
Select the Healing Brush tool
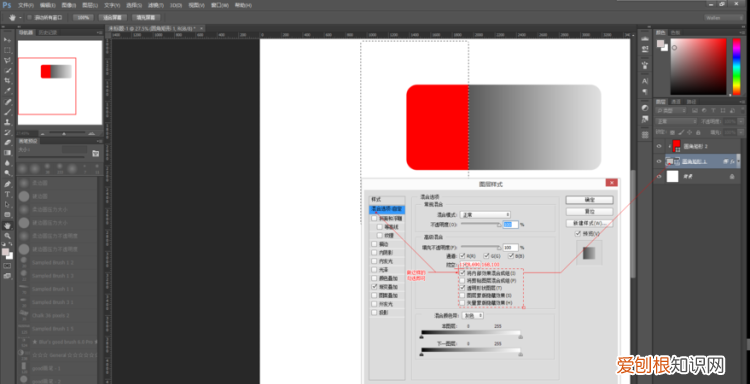7,102
